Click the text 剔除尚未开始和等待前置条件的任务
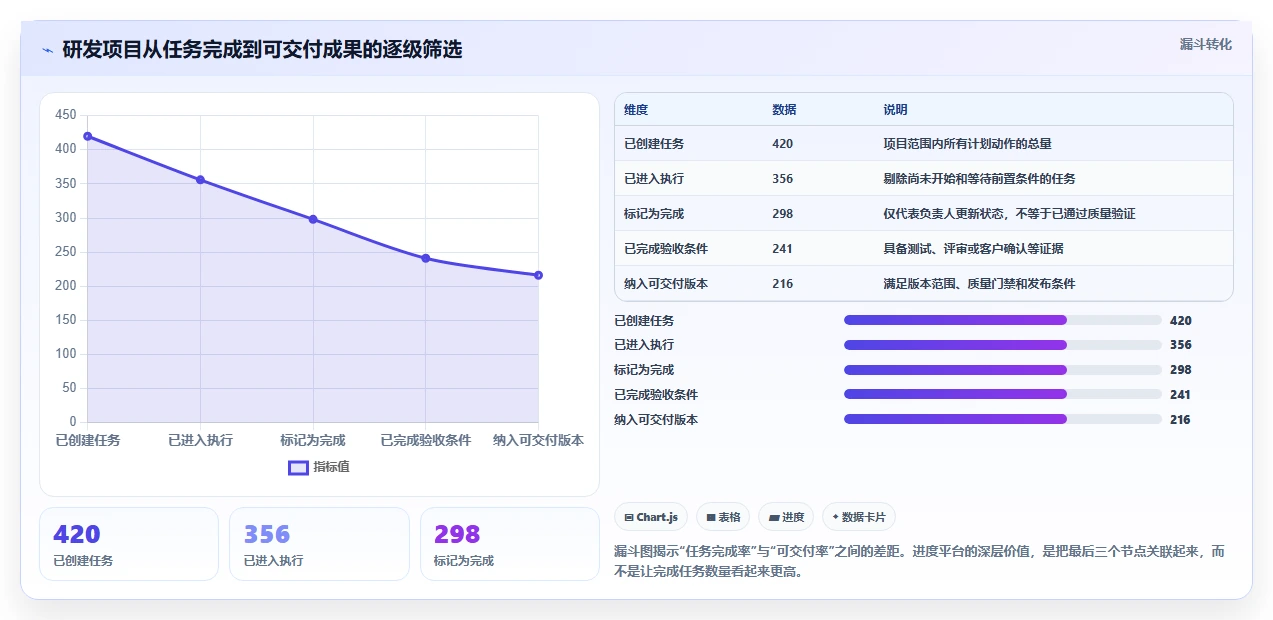Viewport: 1273px width, 620px height. pyautogui.click(x=979, y=179)
